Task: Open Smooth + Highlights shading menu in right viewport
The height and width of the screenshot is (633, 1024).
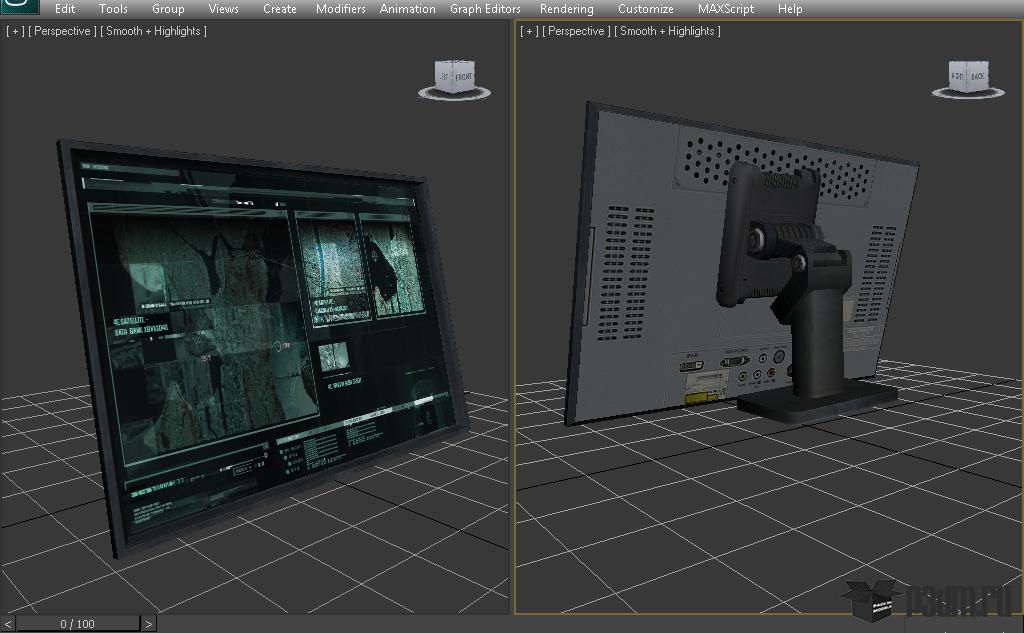Action: pos(670,31)
